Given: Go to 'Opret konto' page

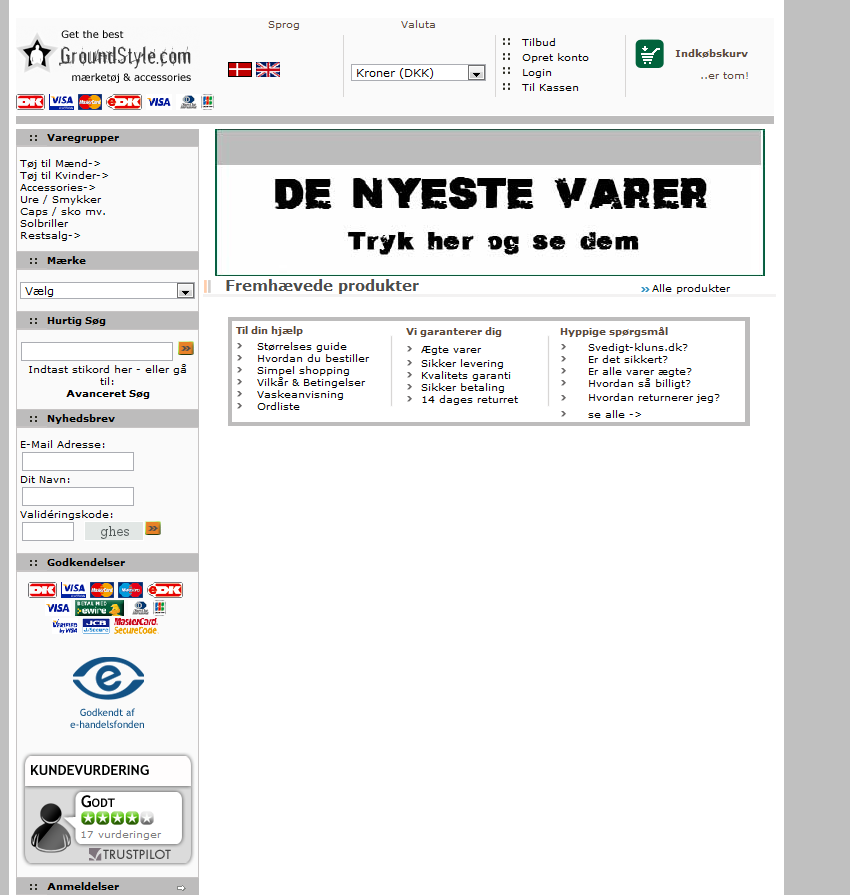Looking at the screenshot, I should [x=555, y=58].
